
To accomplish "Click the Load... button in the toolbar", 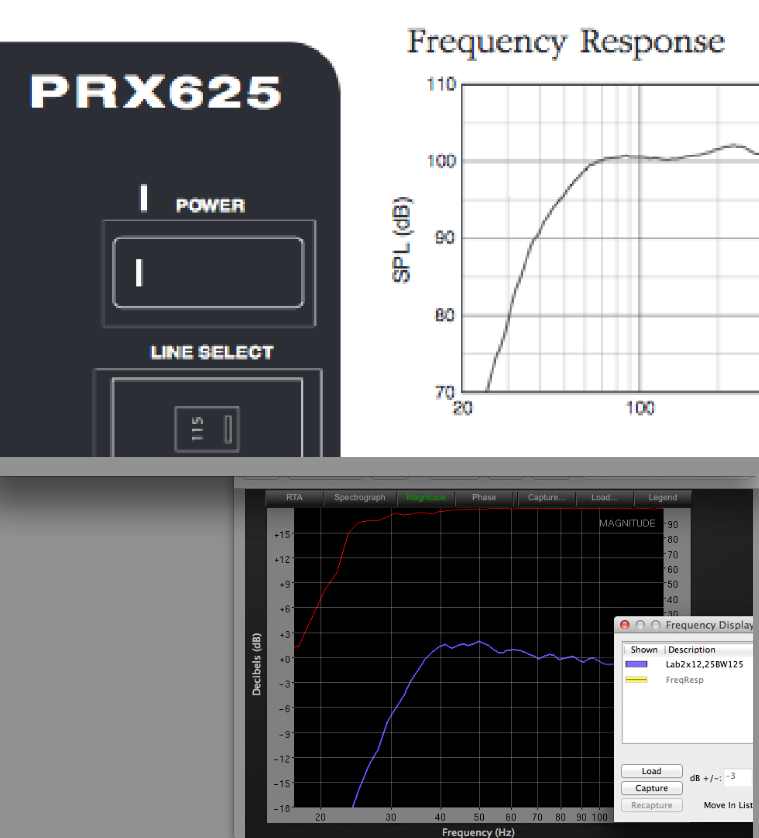I will [604, 498].
